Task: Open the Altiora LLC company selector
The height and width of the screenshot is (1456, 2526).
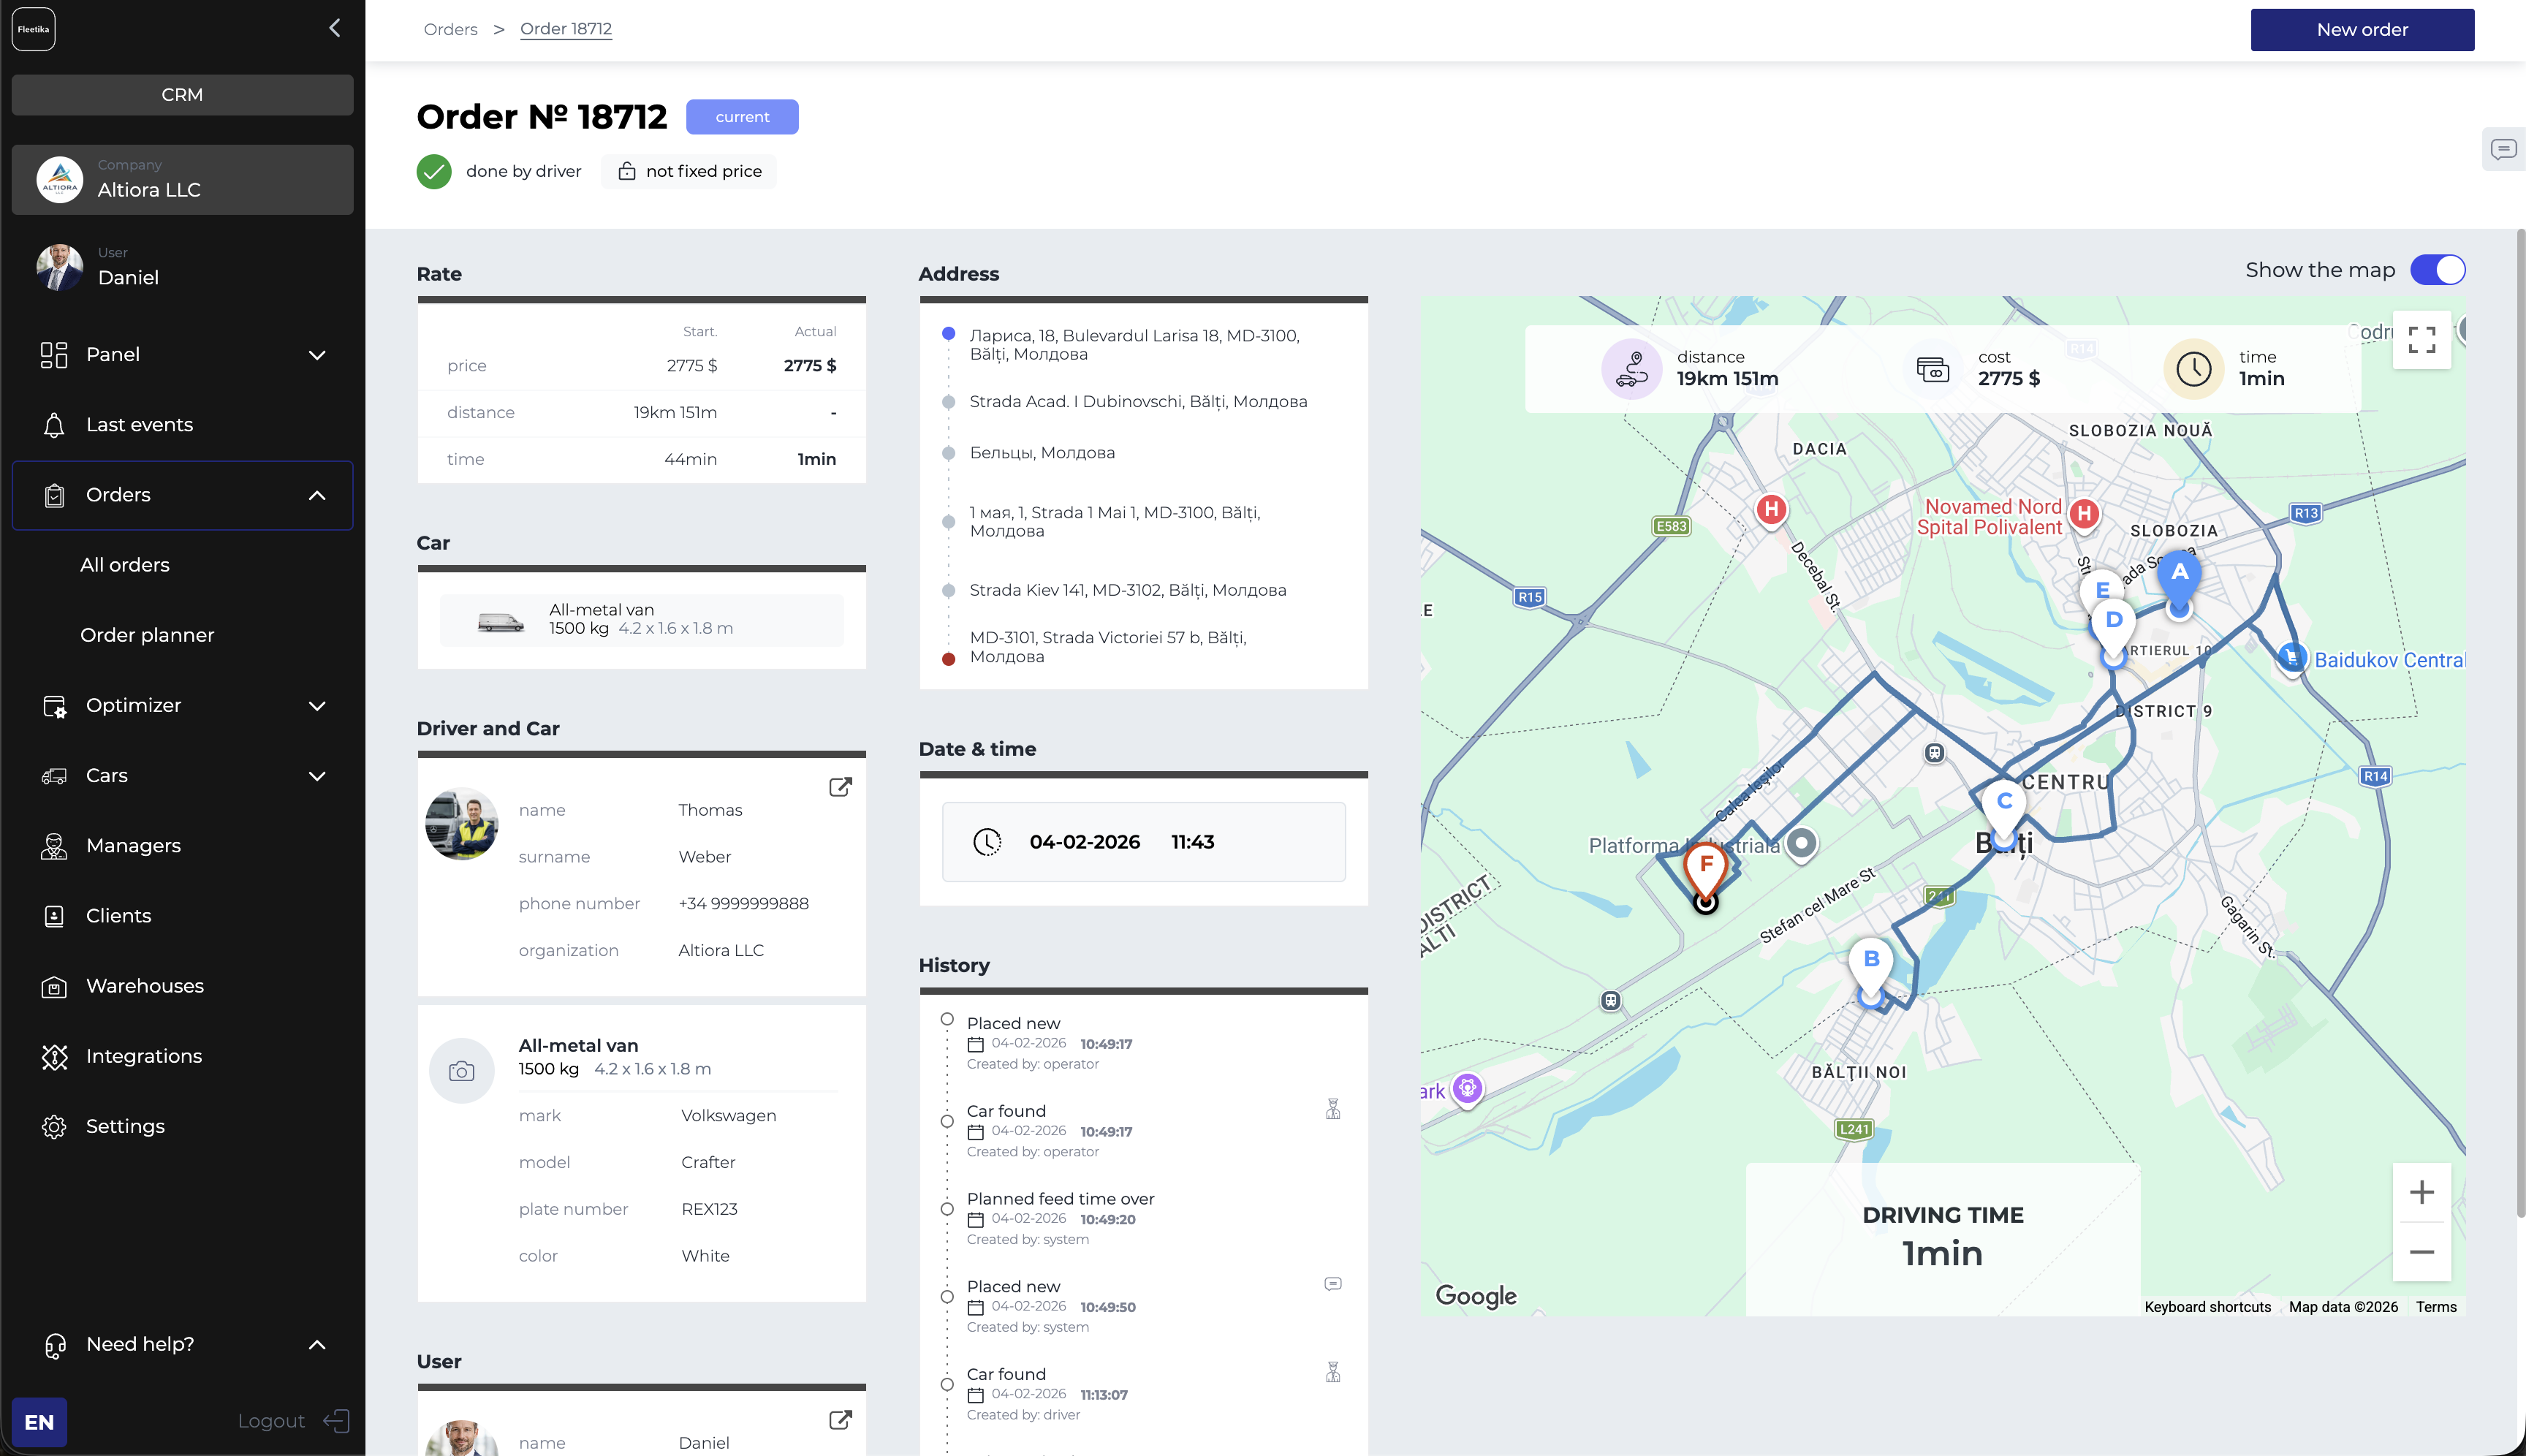Action: pos(182,180)
